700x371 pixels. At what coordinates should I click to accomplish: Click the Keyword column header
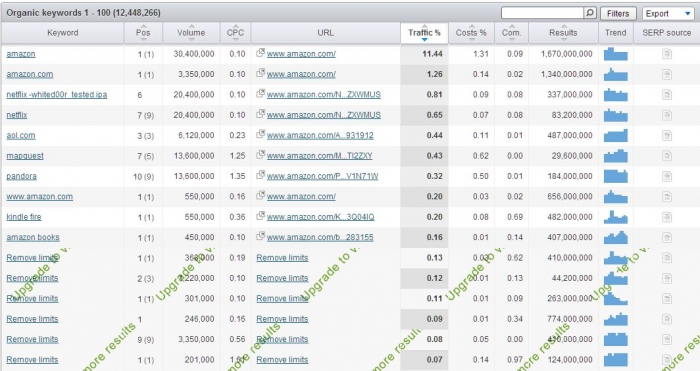[62, 33]
